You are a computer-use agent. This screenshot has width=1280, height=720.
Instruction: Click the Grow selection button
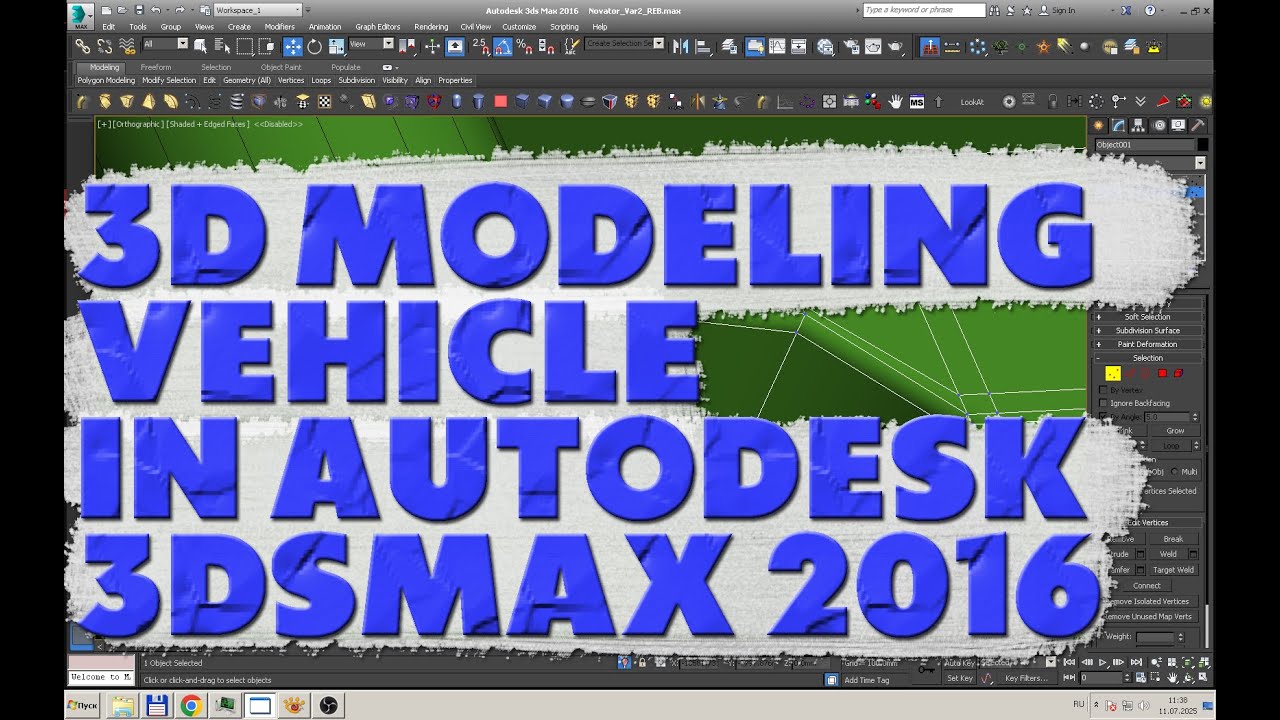tap(1175, 431)
